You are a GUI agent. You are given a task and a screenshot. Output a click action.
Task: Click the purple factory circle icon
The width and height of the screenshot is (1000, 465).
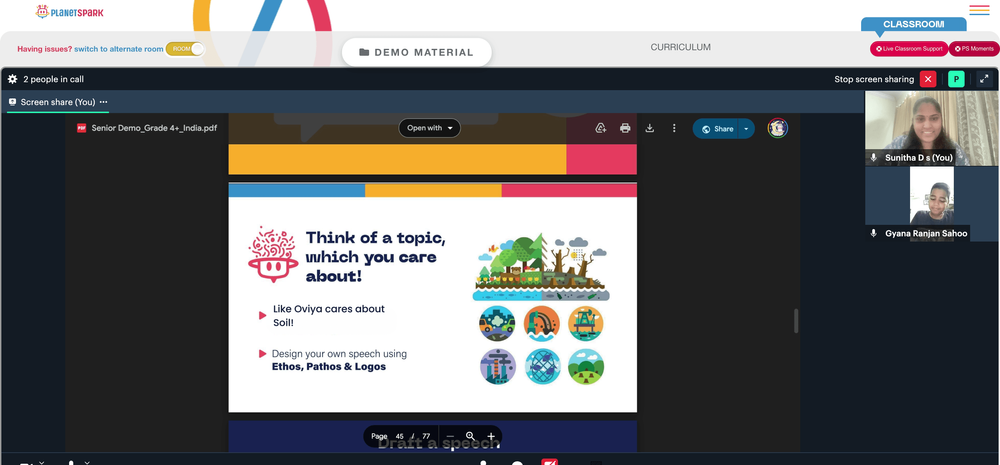[x=497, y=366]
